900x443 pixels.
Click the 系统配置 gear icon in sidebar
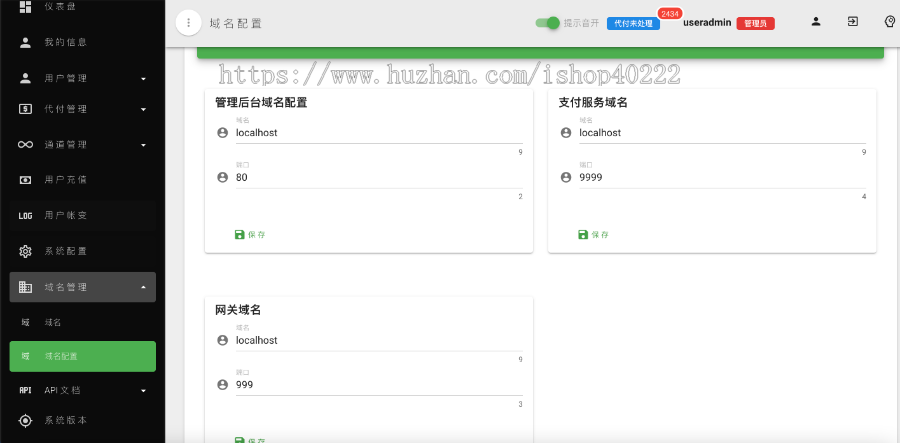26,251
